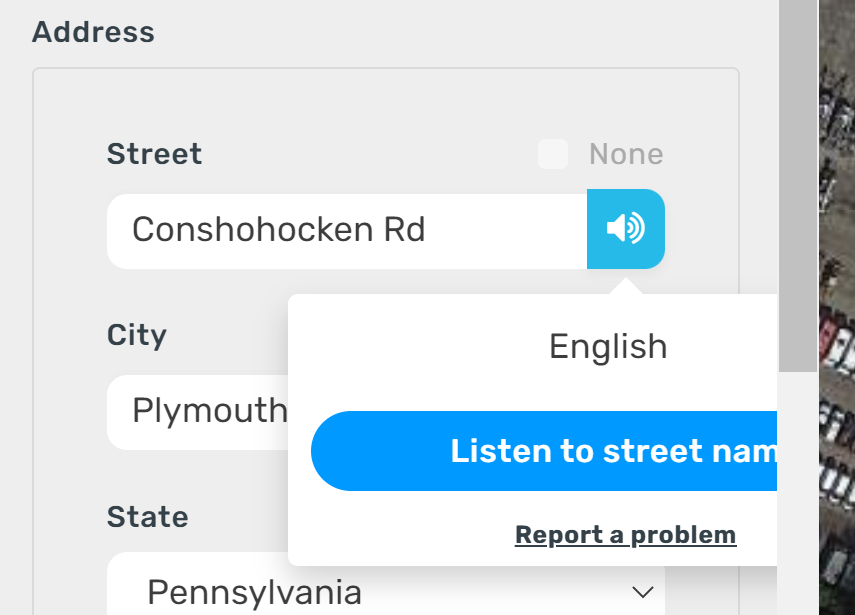This screenshot has height=615, width=855.
Task: Click the popup's pointer arrow under speaker
Action: 625,286
